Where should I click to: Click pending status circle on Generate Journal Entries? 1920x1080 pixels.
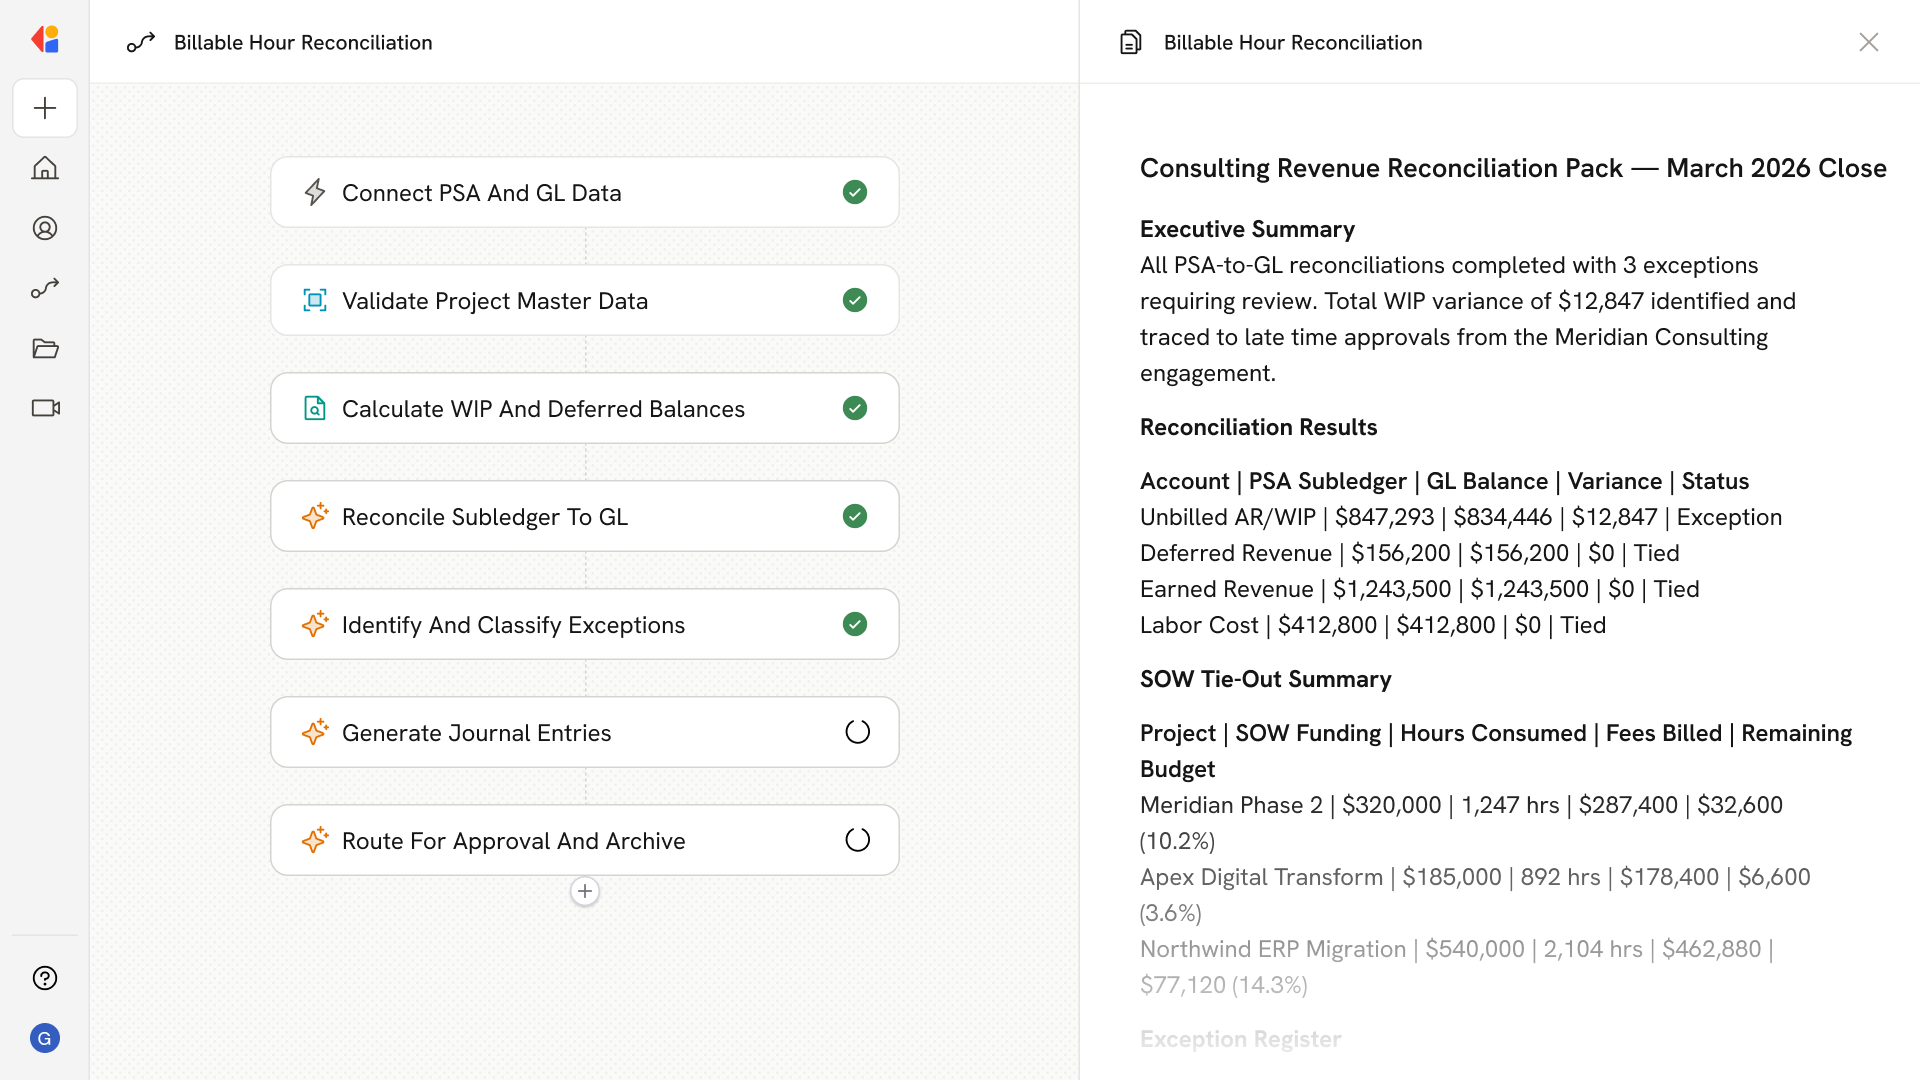click(857, 732)
